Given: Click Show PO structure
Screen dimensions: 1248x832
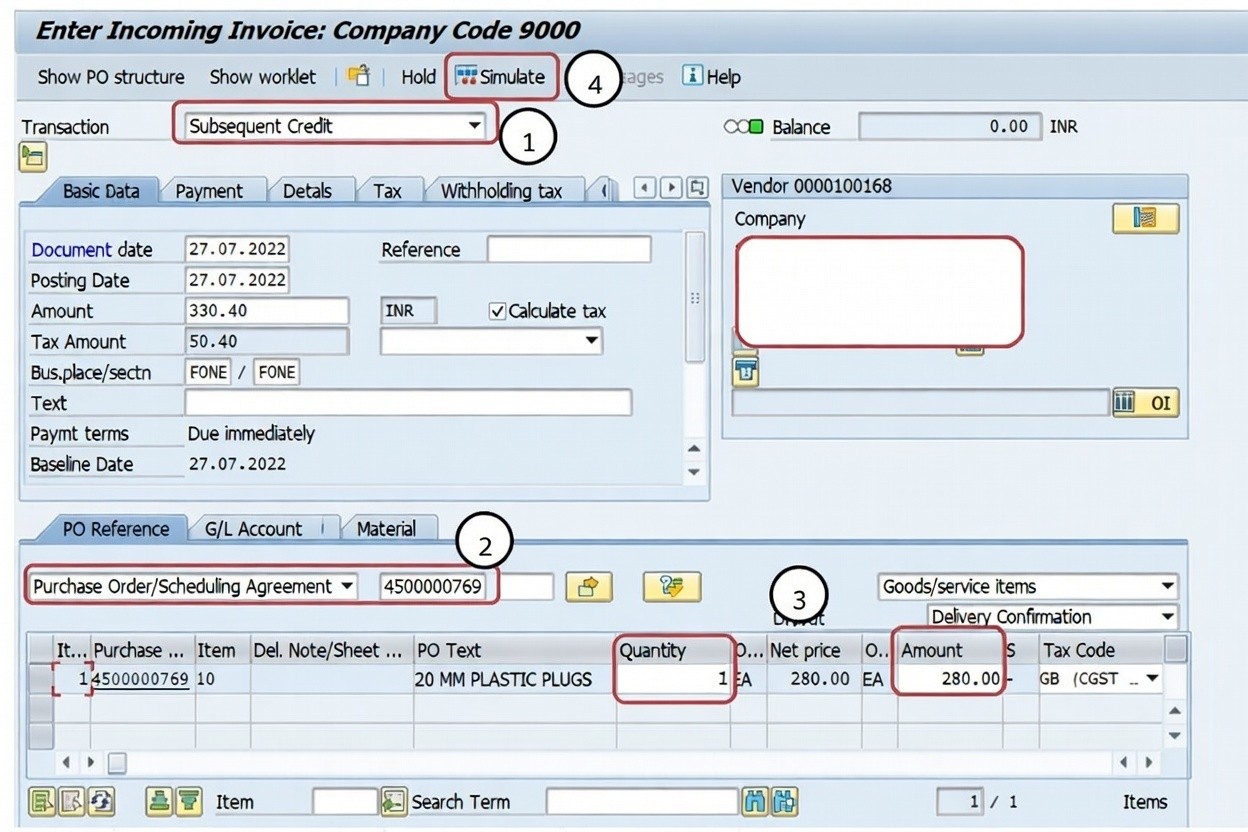Looking at the screenshot, I should (x=110, y=77).
